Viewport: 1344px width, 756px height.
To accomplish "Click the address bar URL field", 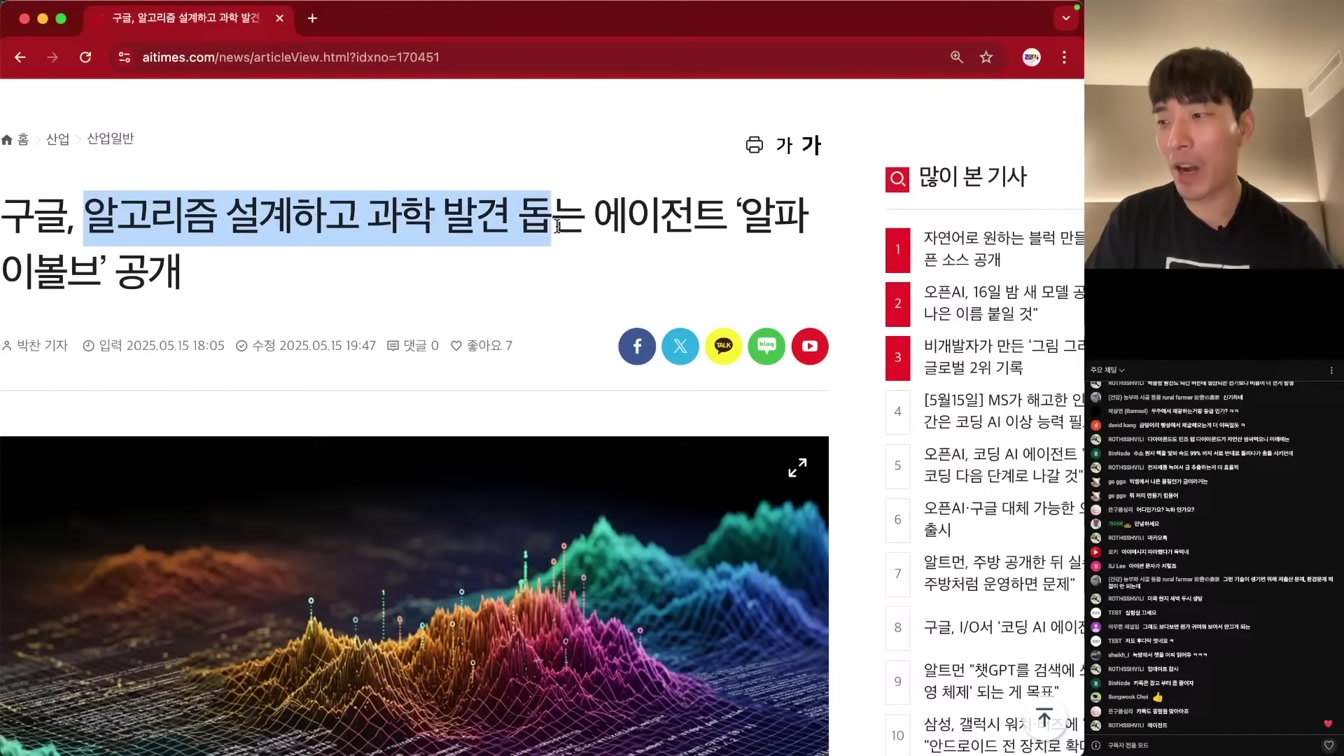I will (x=530, y=57).
